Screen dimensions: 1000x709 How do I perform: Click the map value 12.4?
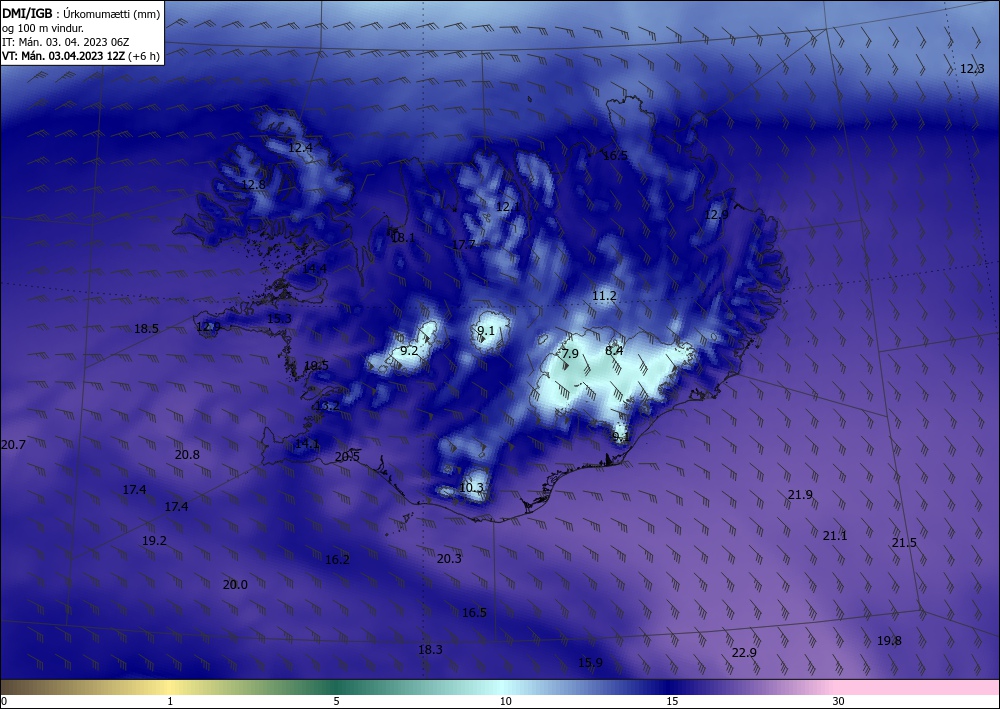click(x=300, y=148)
